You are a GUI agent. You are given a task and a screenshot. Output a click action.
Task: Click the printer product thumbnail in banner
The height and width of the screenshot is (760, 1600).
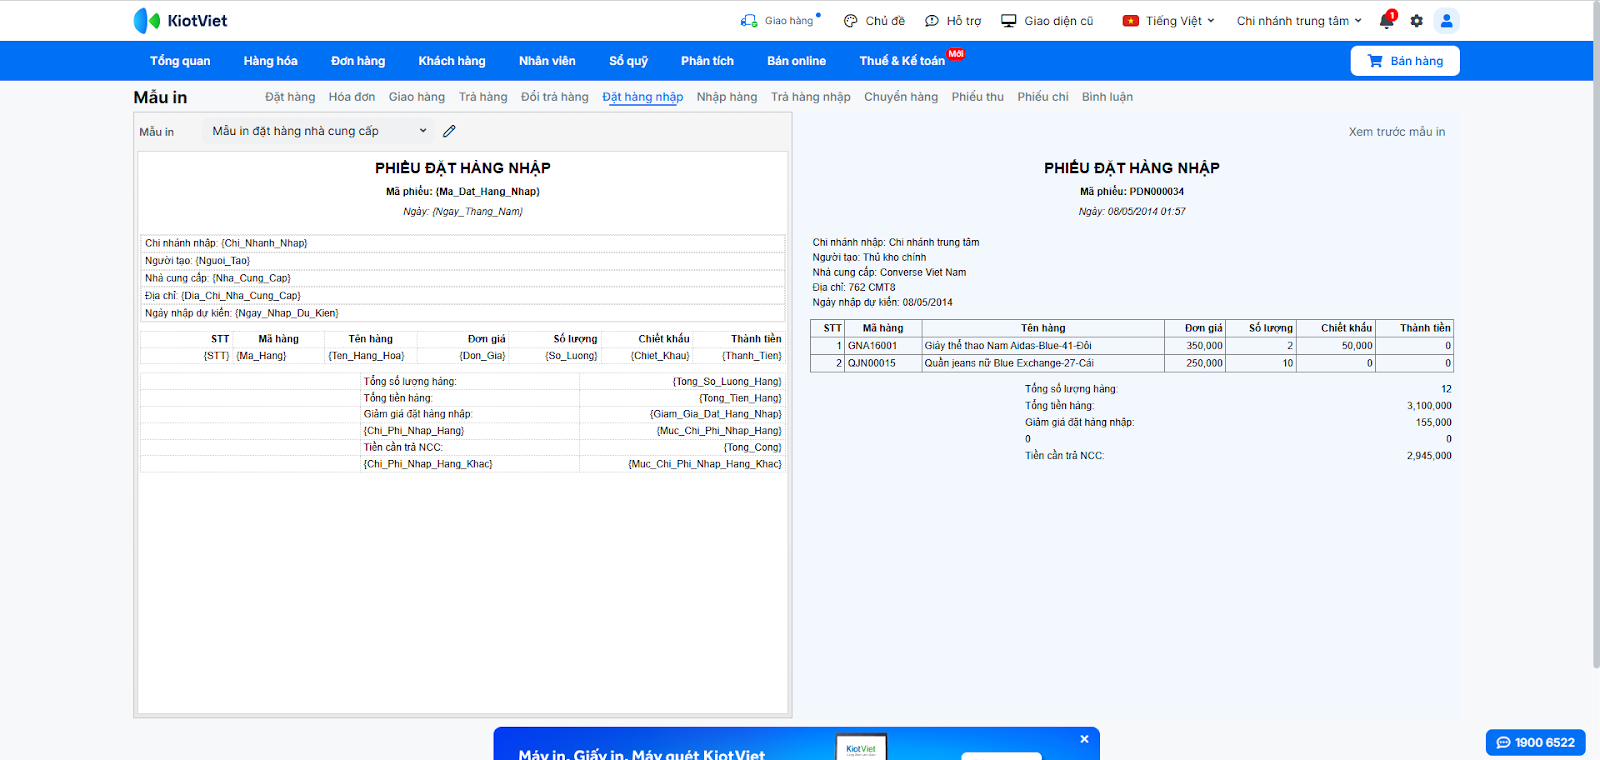(861, 747)
